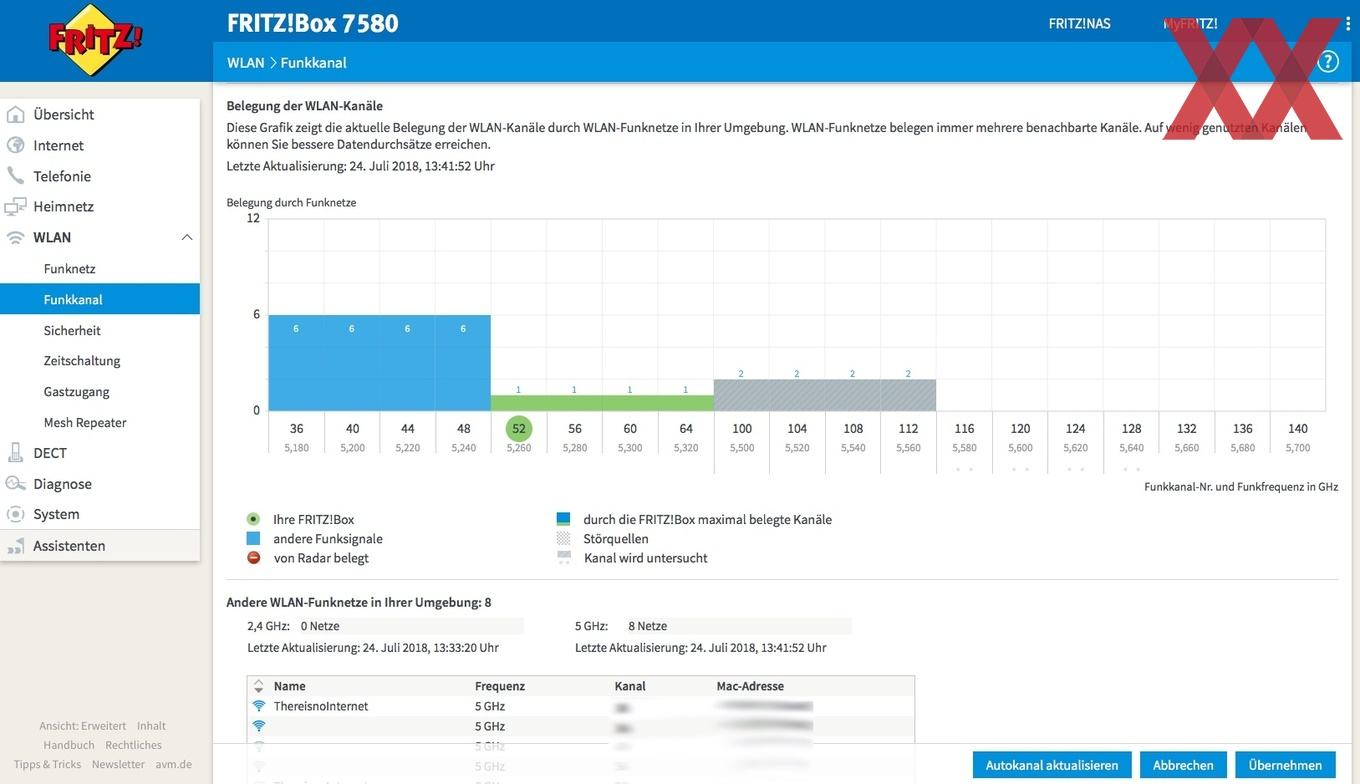Image resolution: width=1360 pixels, height=784 pixels.
Task: Open DECT menu
Action: [x=50, y=452]
